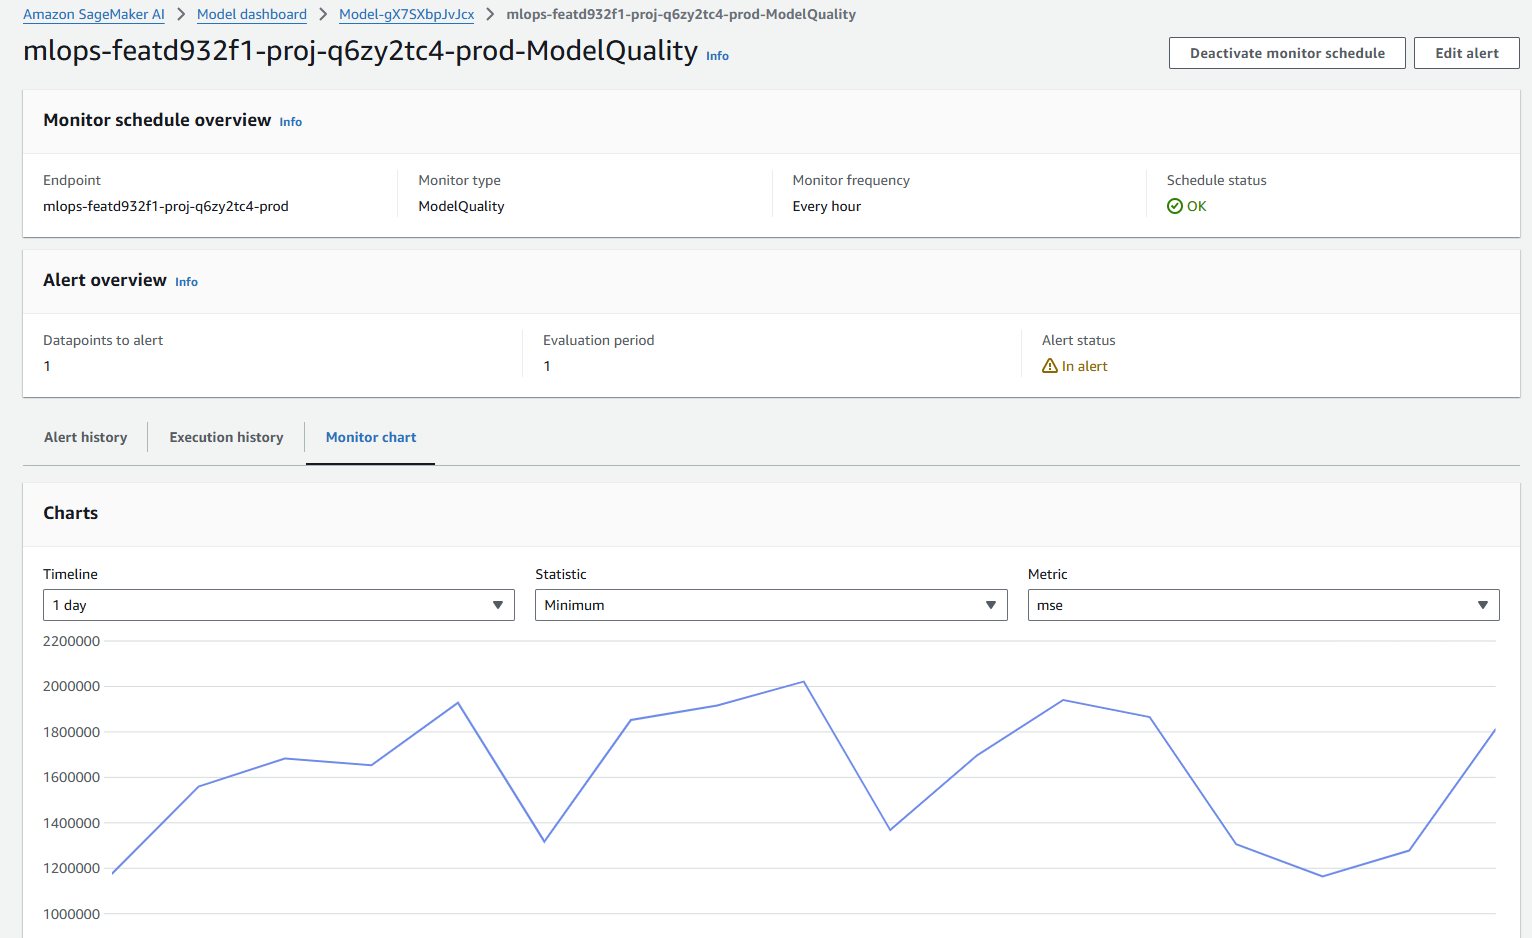Open Info link for Monitor schedule overview
Screen dimensions: 1532x938
(x=291, y=122)
